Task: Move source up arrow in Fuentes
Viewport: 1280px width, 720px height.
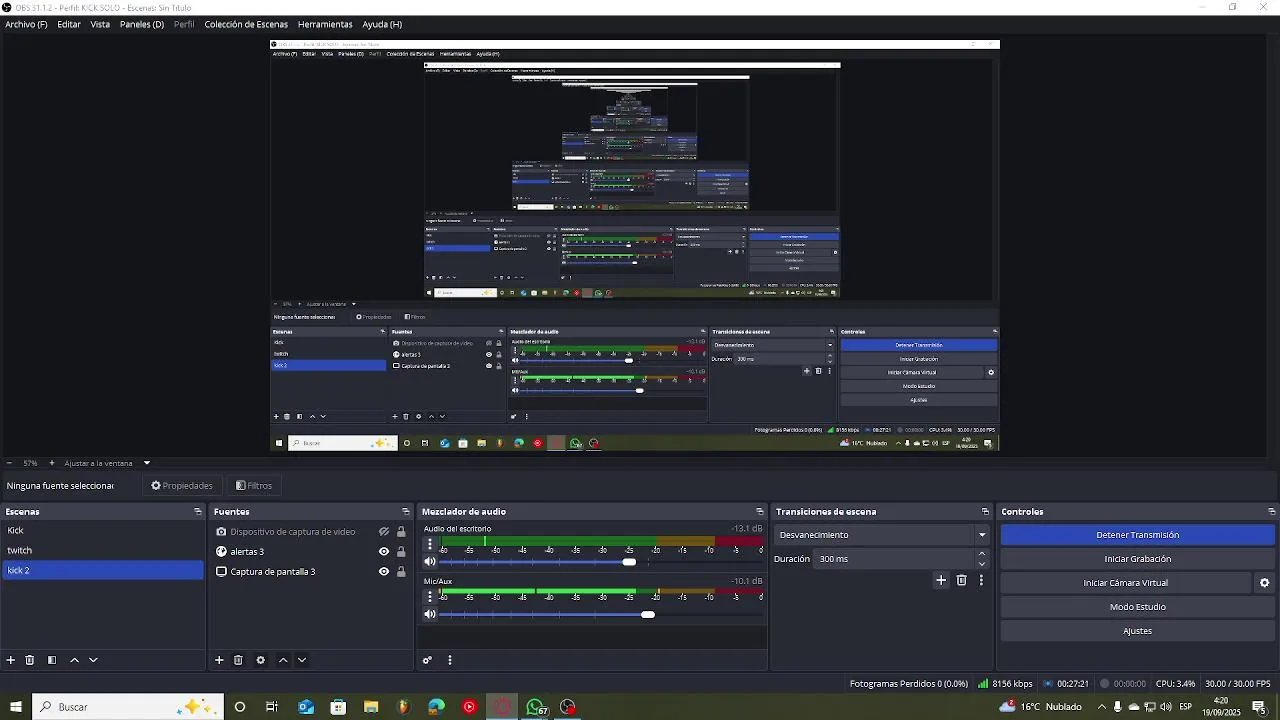Action: click(283, 660)
